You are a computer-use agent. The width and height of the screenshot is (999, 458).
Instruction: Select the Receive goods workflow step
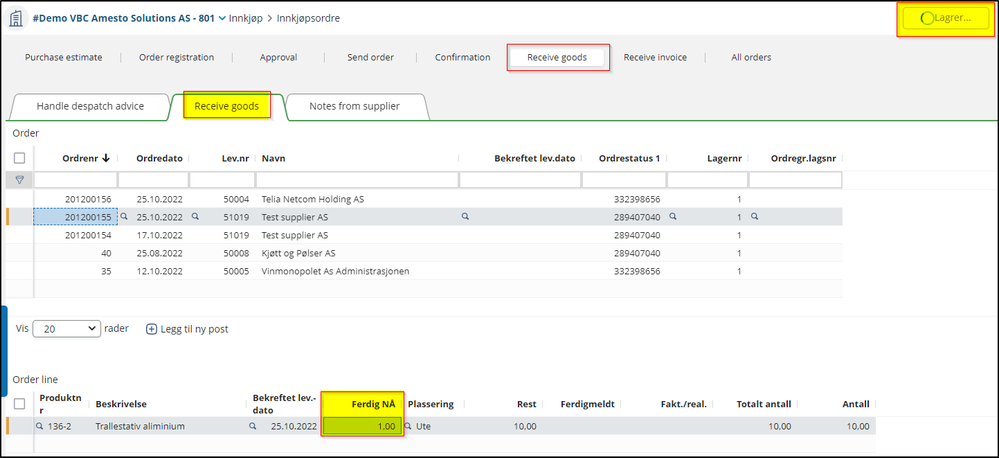[x=557, y=57]
